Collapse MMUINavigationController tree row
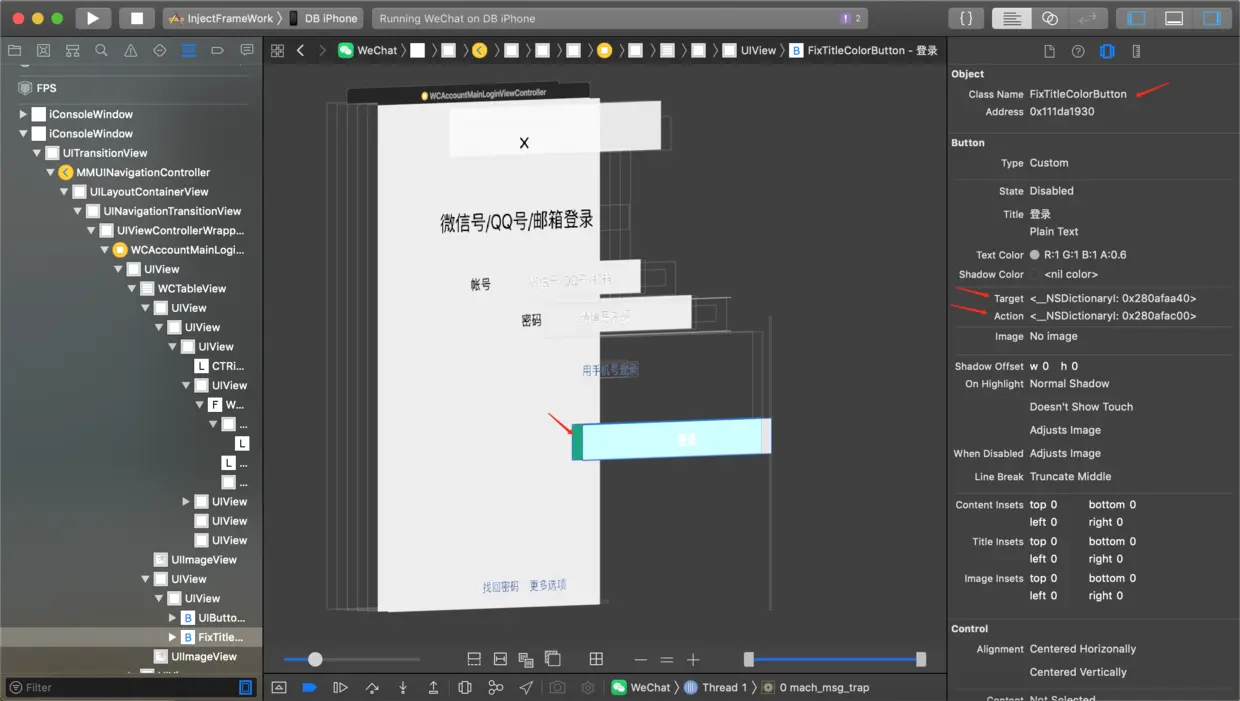Screen dimensions: 1240x701 click(50, 172)
